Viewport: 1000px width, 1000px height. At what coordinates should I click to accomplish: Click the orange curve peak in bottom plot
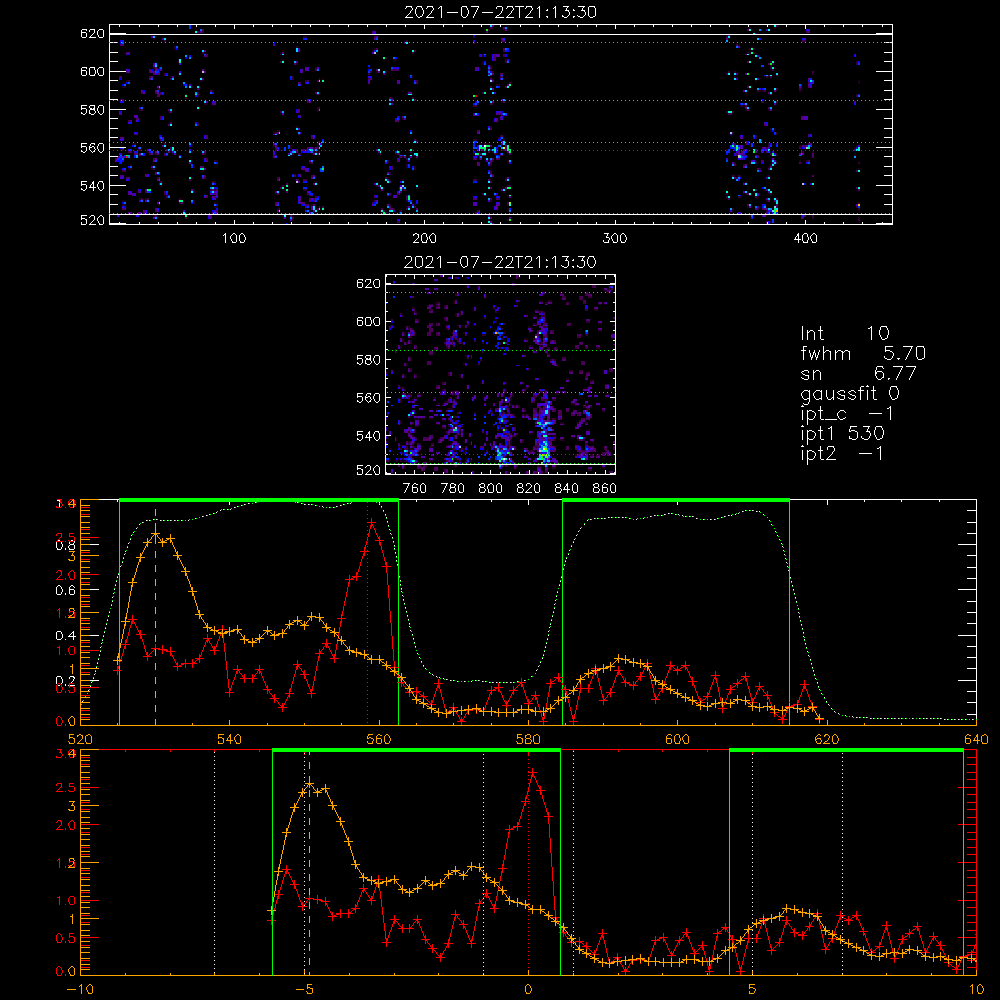tap(310, 784)
